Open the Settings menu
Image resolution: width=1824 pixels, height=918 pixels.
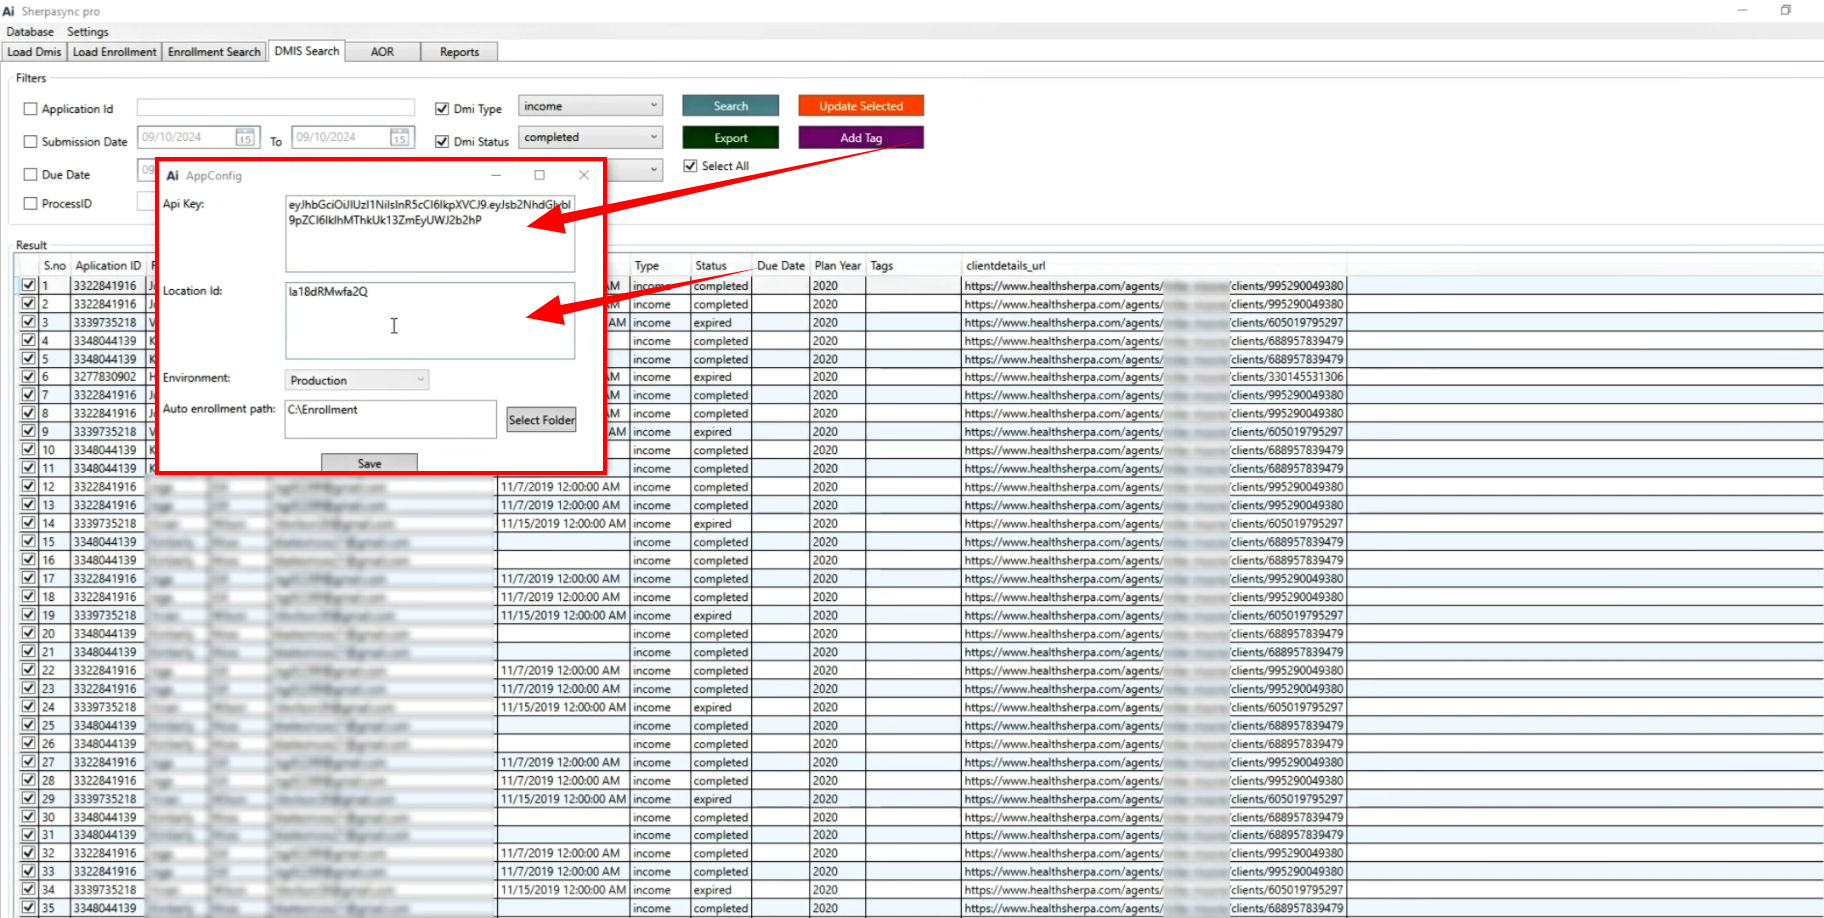pyautogui.click(x=88, y=32)
